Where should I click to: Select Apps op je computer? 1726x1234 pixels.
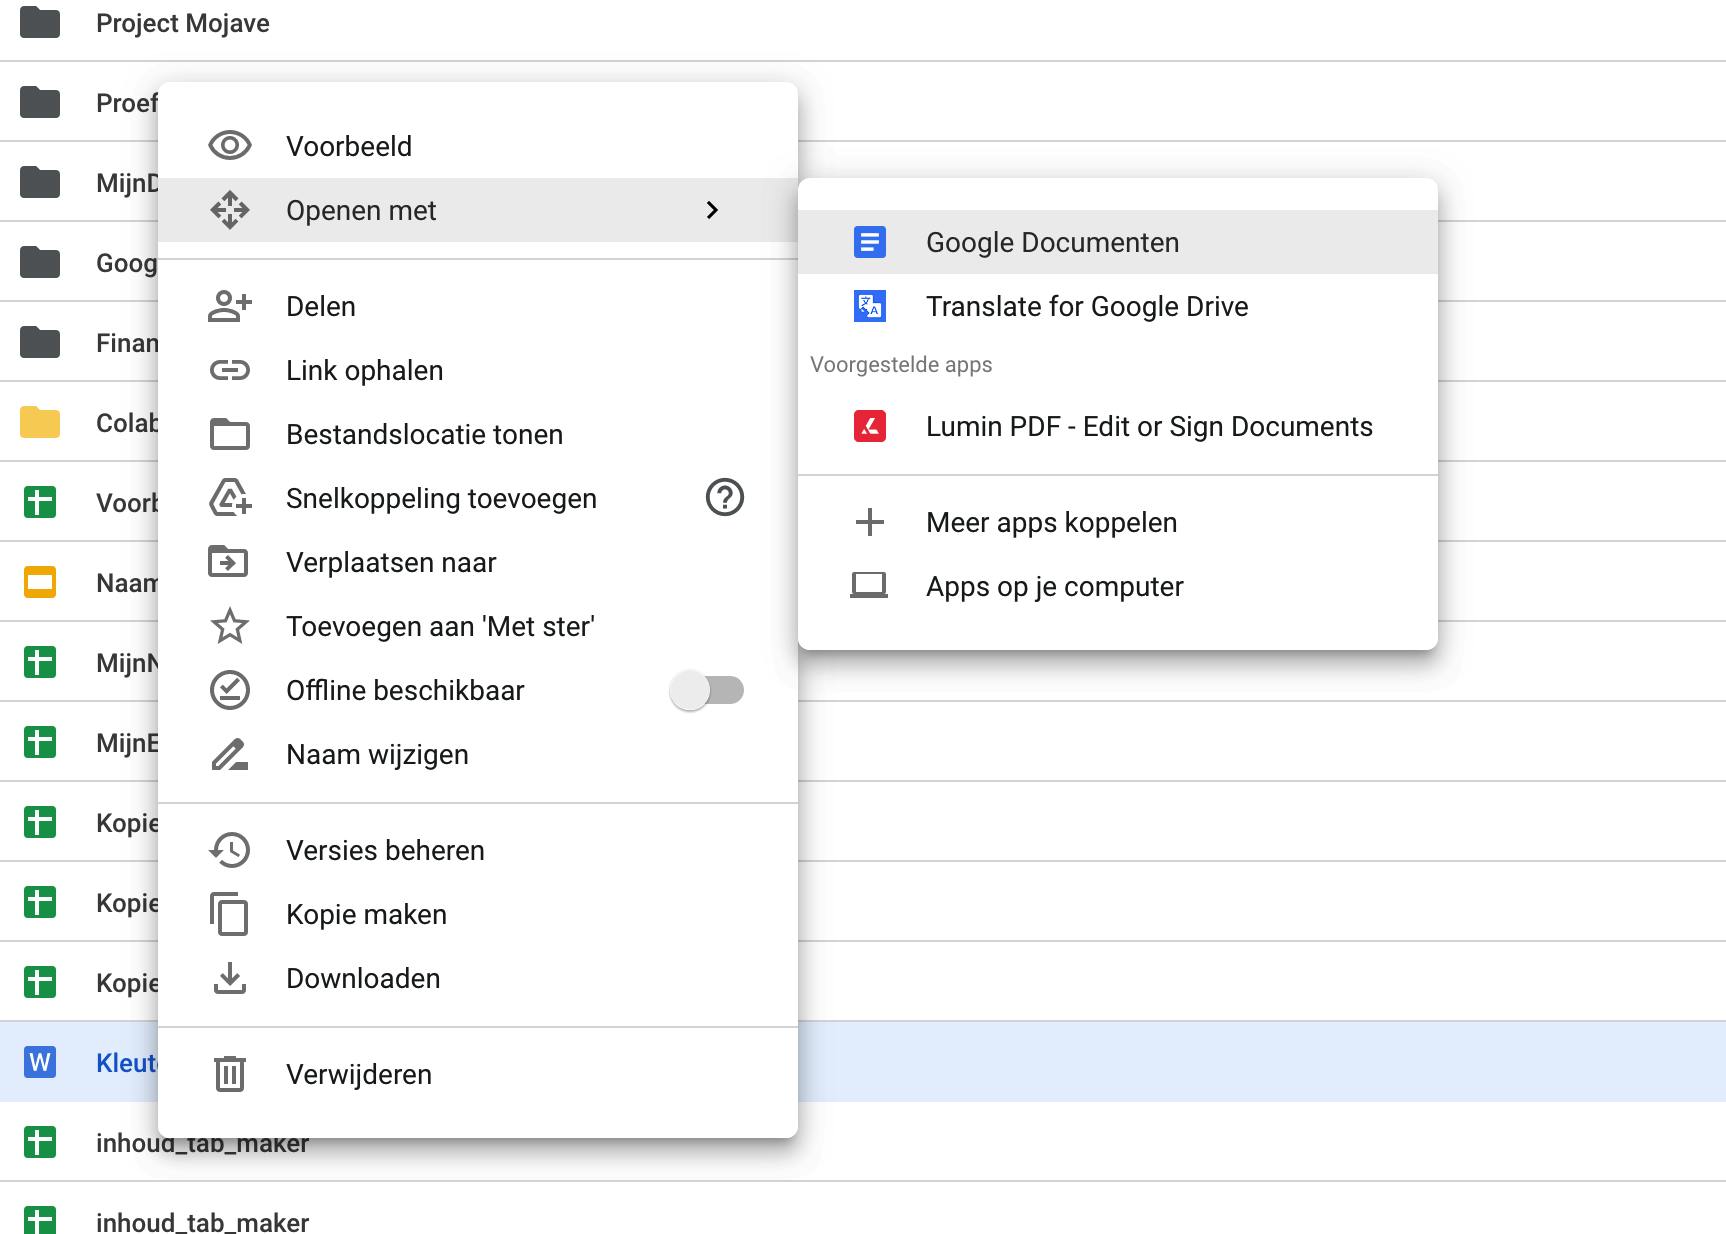(x=1054, y=586)
